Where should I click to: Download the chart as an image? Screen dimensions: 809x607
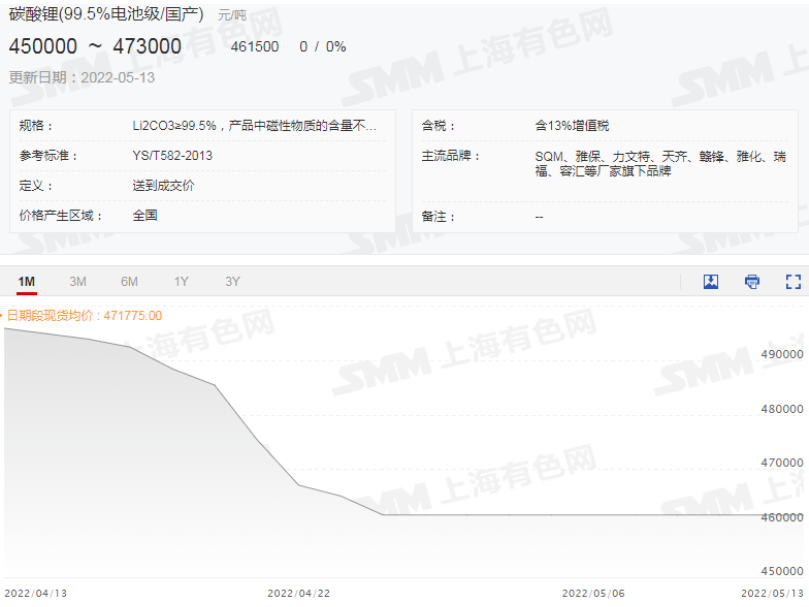click(x=709, y=282)
